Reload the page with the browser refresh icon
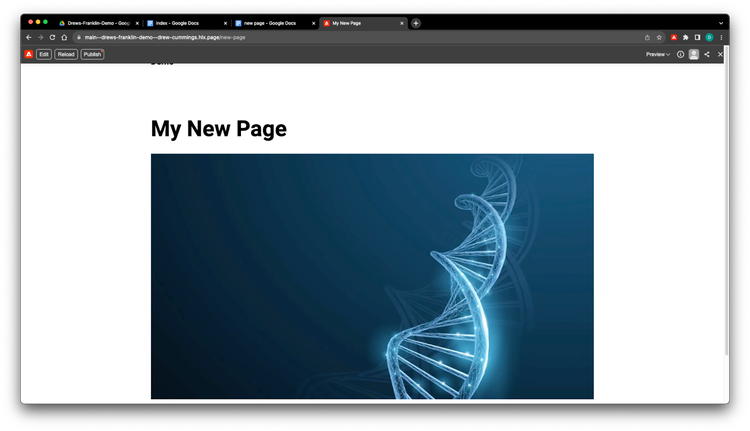Image resolution: width=750 pixels, height=431 pixels. coord(52,37)
